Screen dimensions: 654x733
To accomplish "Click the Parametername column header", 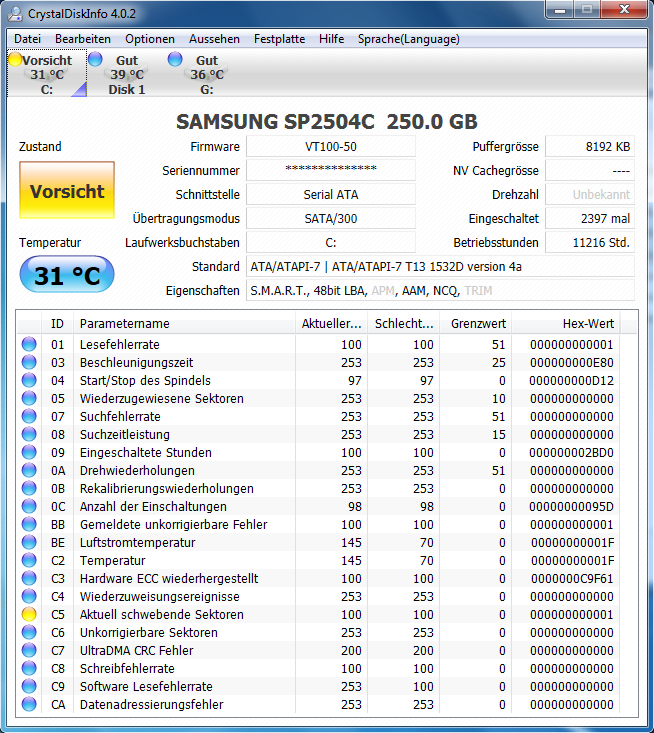I will point(184,323).
